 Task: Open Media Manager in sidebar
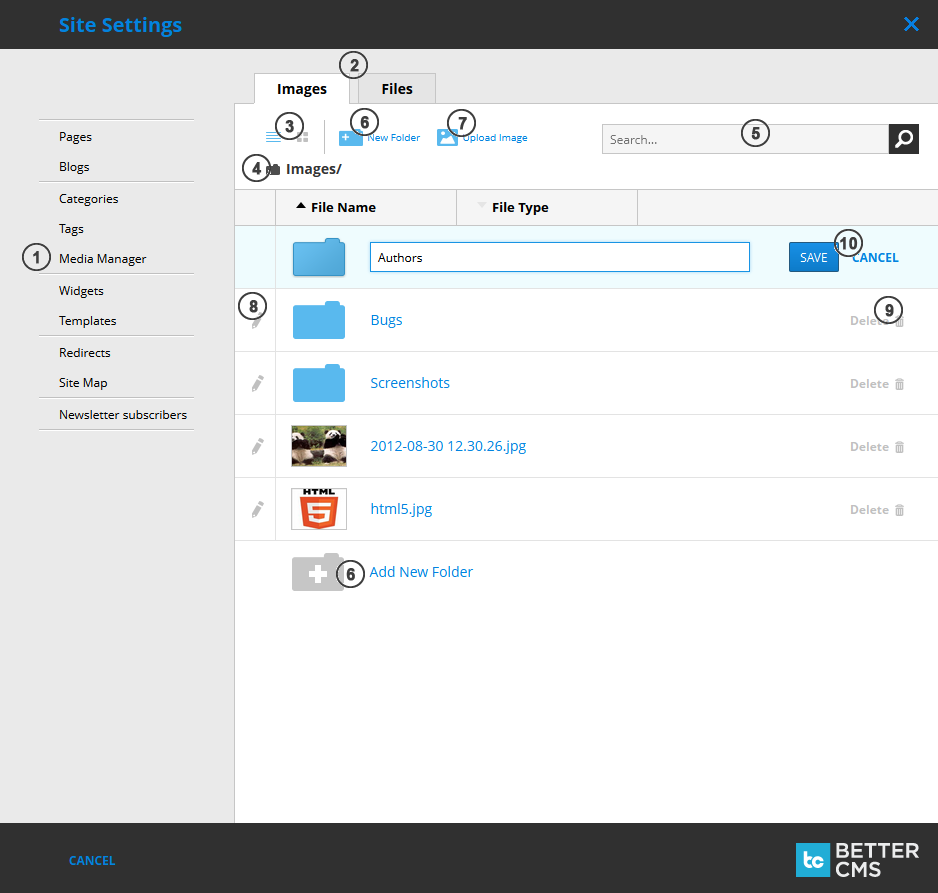point(102,259)
